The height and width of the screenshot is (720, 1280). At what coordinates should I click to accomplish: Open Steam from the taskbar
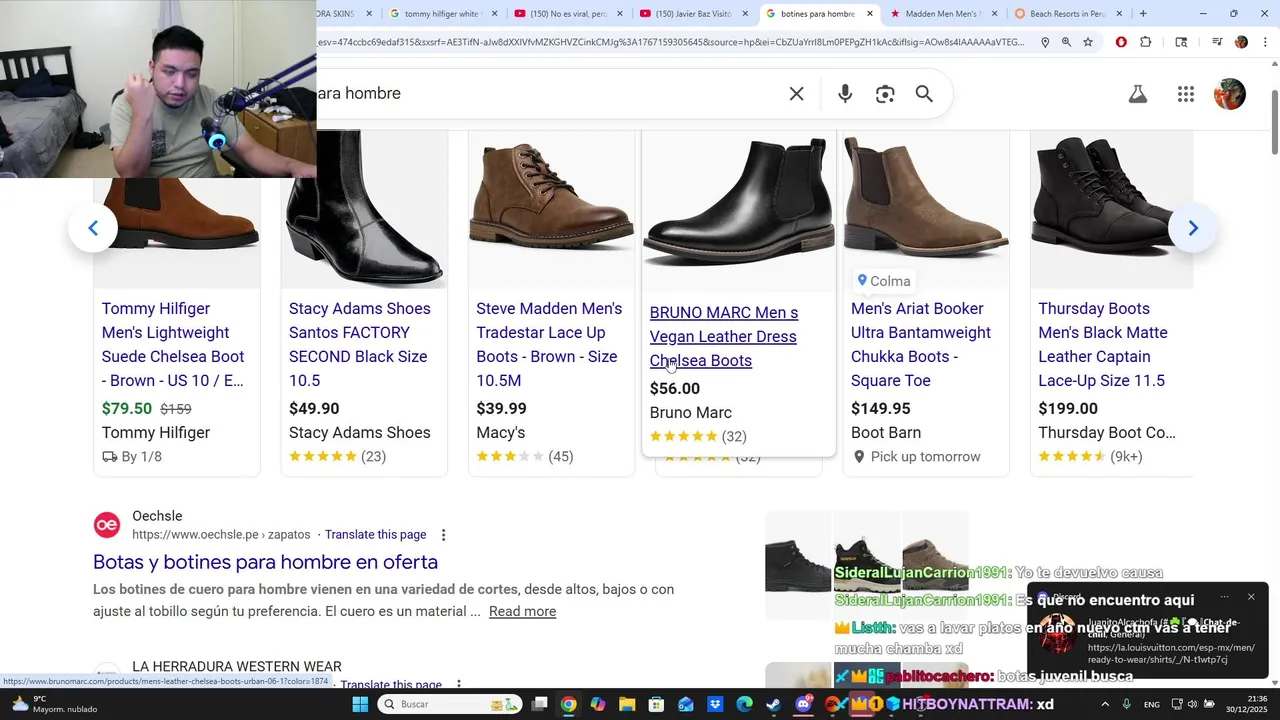773,704
